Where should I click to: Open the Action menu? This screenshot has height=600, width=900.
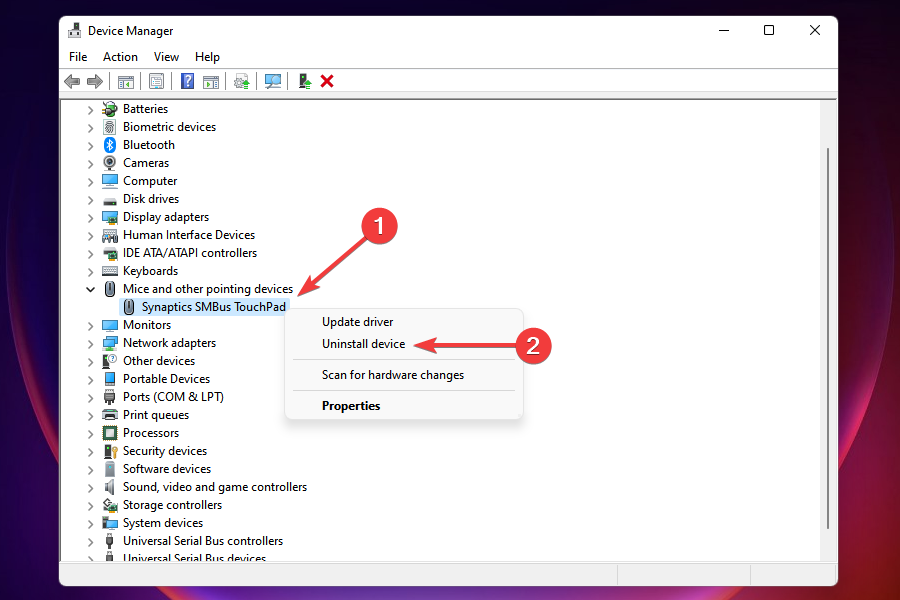coord(120,57)
